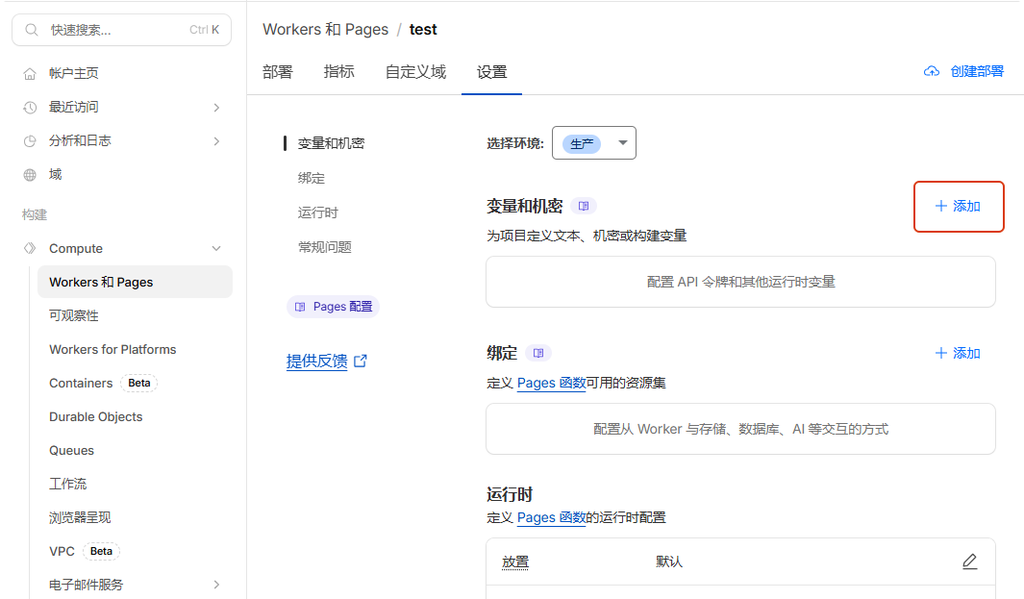Click the 默认 value in runtime table
Viewport: 1024px width, 599px height.
(669, 562)
